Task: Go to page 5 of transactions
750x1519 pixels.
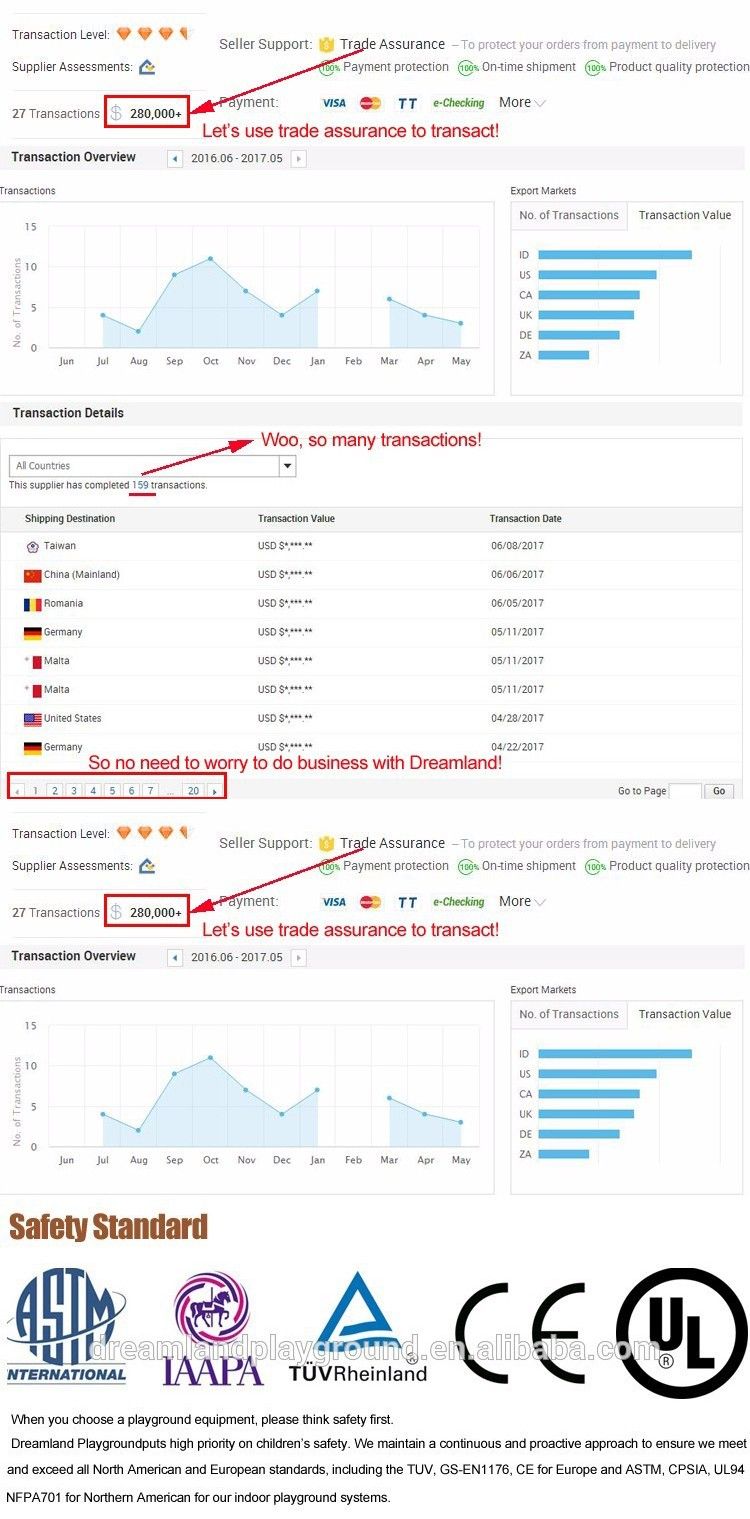Action: (x=112, y=791)
